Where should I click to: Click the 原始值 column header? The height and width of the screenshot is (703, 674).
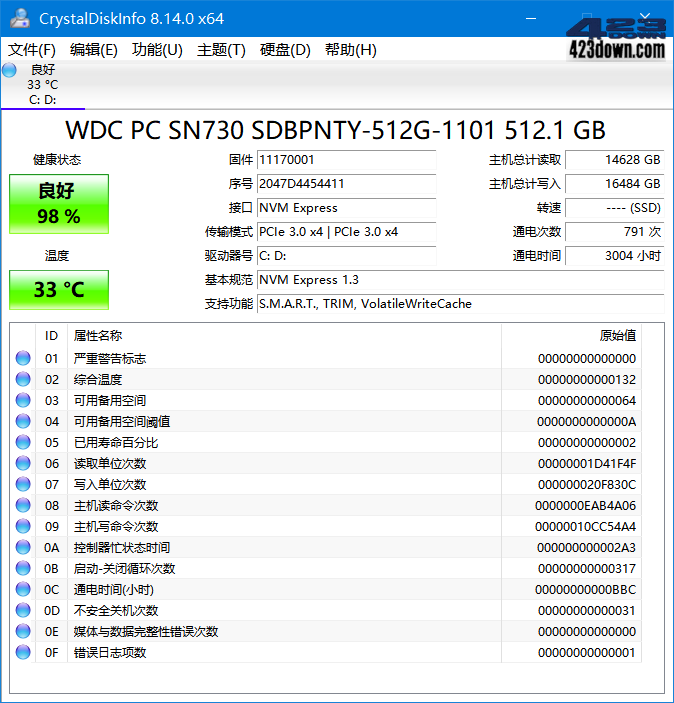(571, 336)
